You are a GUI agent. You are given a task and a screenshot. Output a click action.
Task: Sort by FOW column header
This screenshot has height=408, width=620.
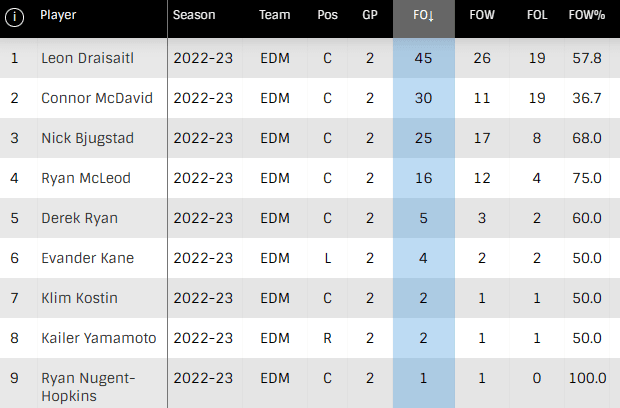click(x=482, y=16)
